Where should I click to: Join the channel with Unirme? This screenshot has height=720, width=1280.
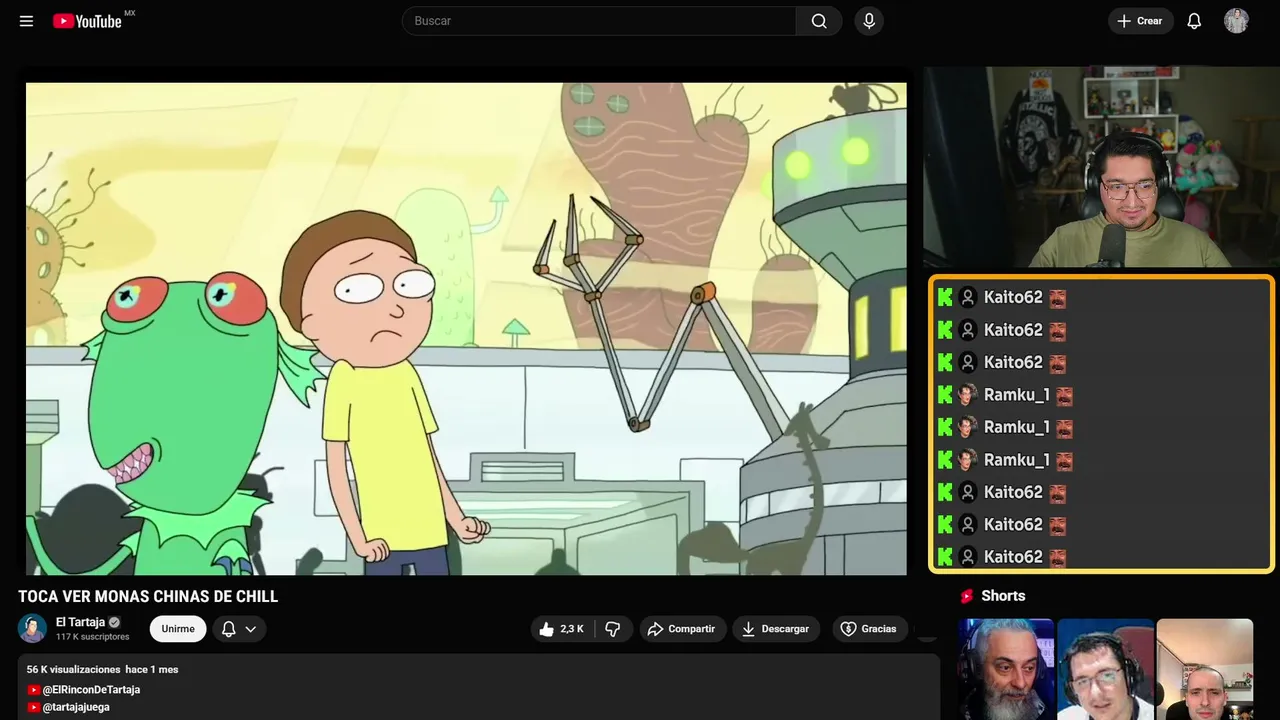click(x=178, y=629)
